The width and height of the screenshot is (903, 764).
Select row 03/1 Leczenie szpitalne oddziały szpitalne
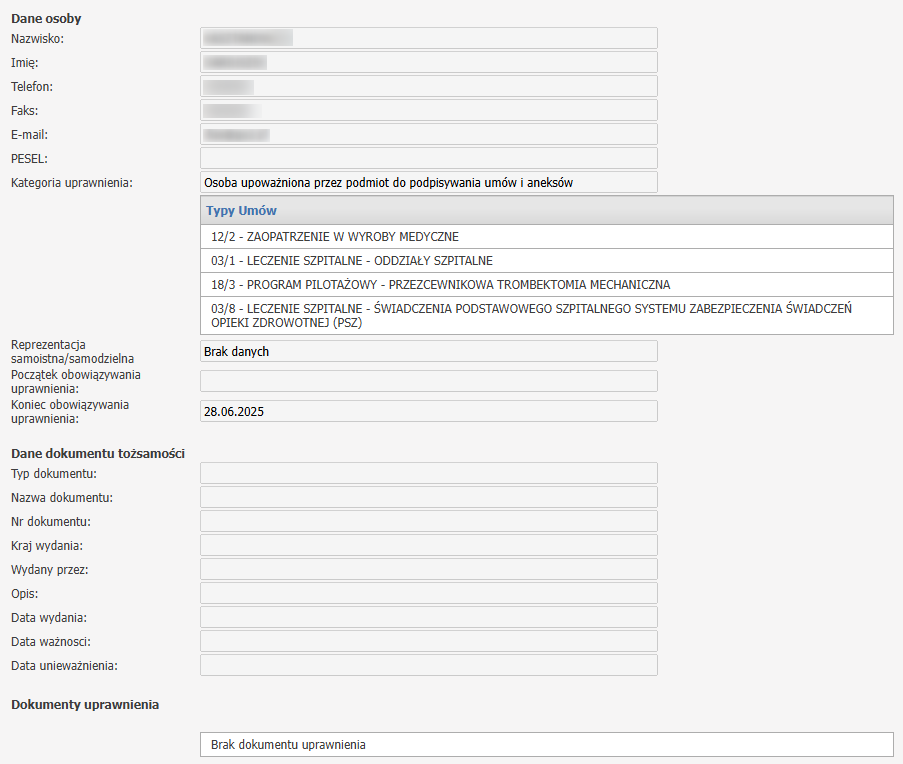click(546, 261)
